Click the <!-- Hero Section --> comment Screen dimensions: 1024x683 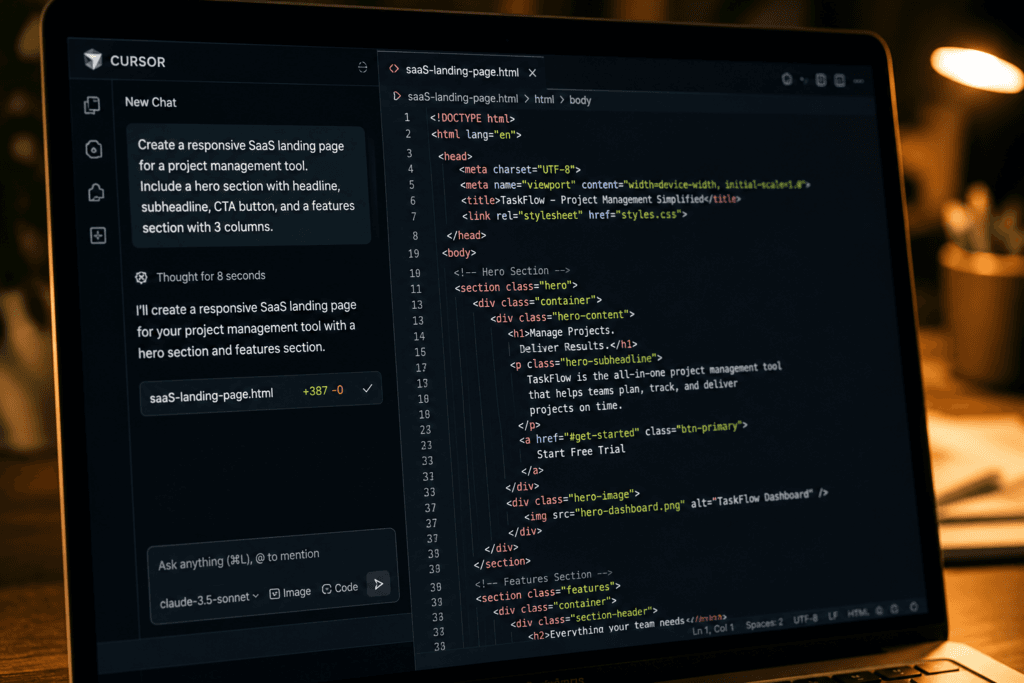pyautogui.click(x=512, y=271)
